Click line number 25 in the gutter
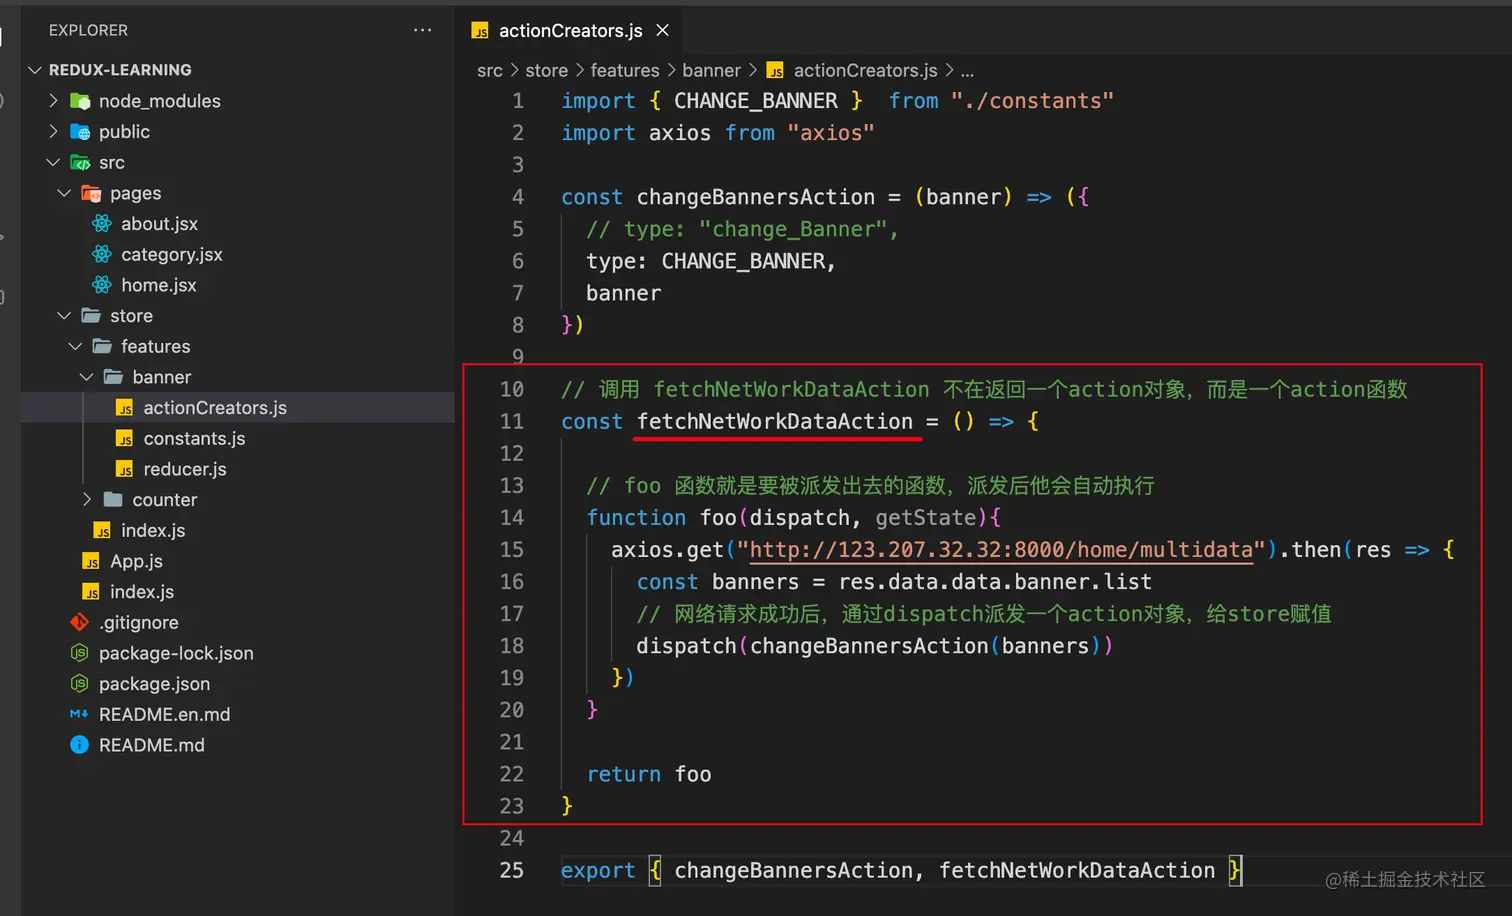 (511, 870)
